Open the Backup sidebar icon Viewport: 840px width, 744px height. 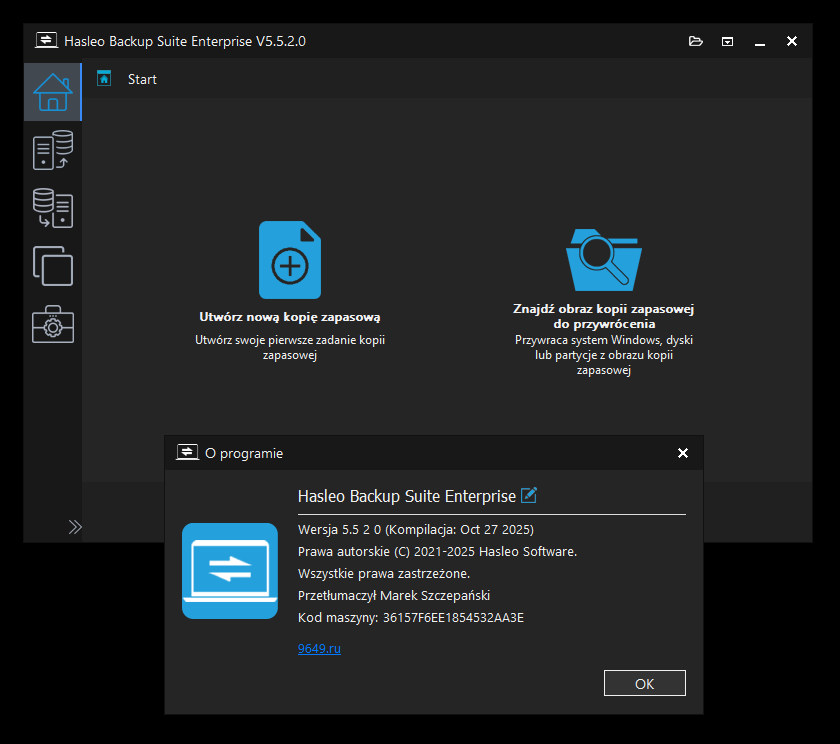(52, 150)
